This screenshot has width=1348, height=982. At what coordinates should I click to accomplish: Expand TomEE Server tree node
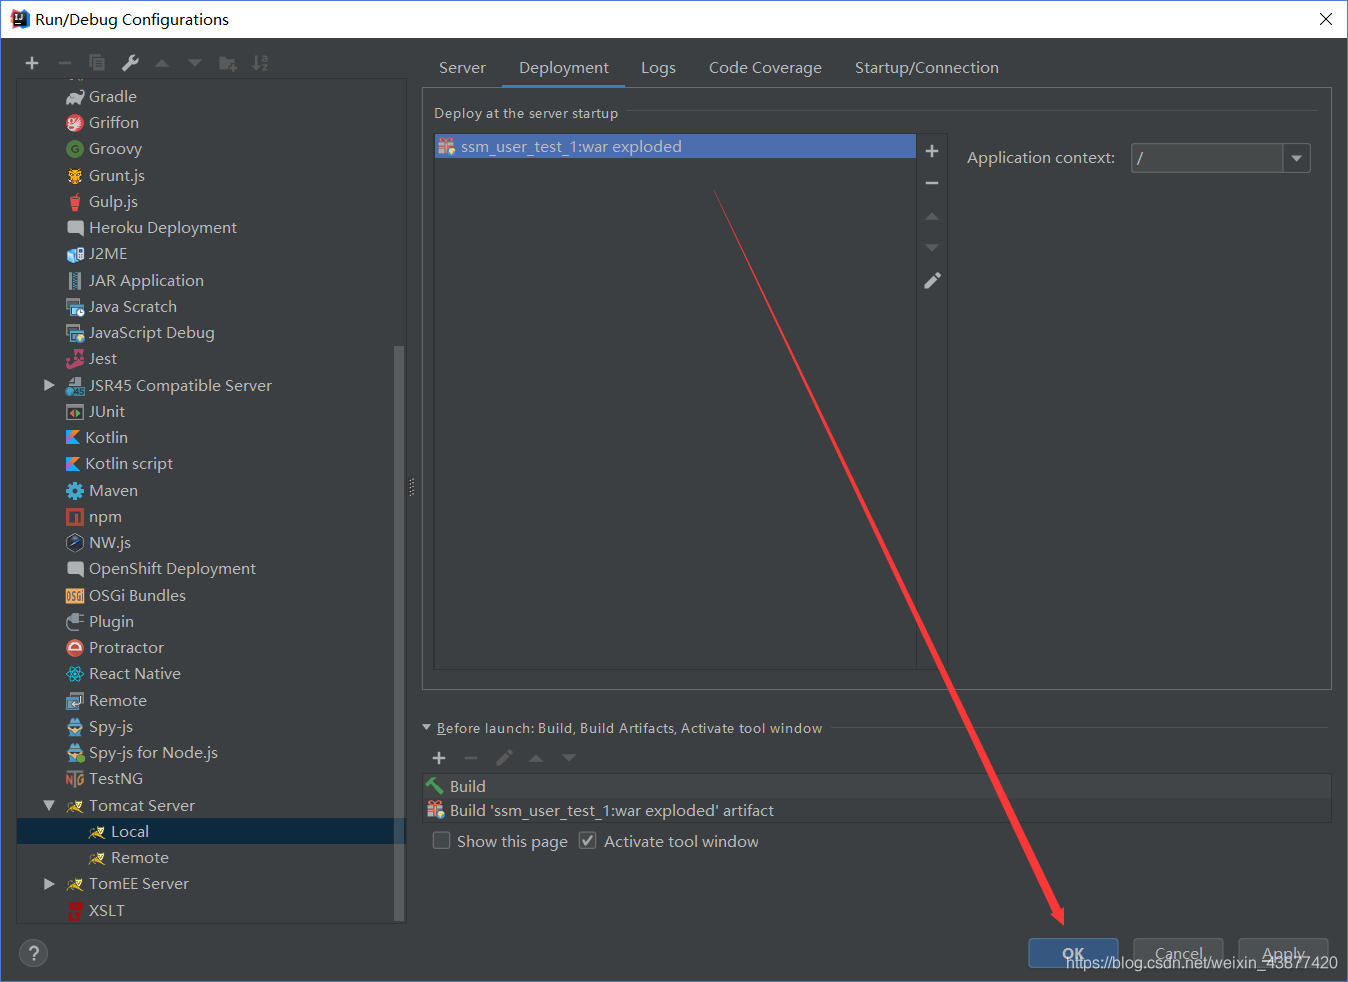point(49,884)
